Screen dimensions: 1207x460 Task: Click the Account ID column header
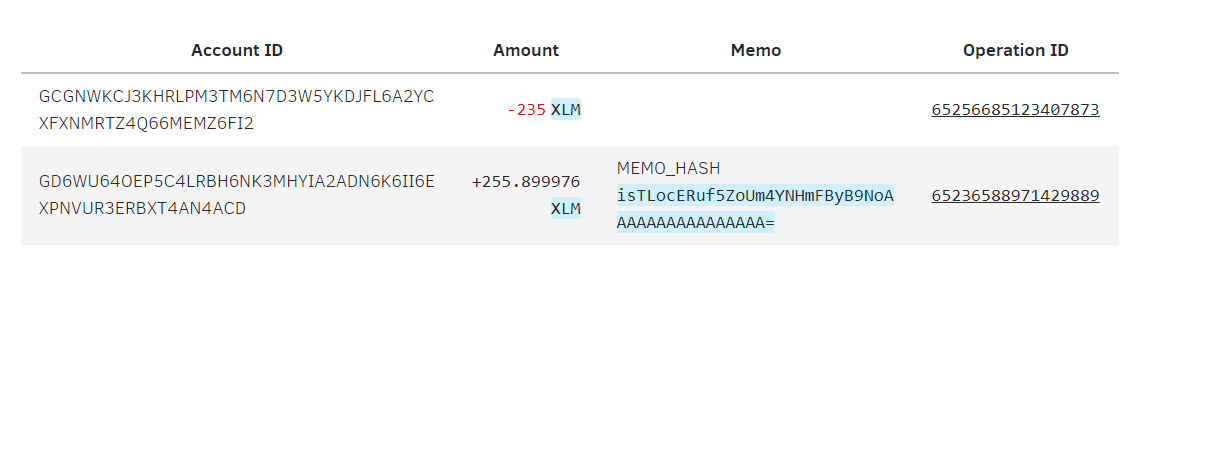click(x=237, y=50)
